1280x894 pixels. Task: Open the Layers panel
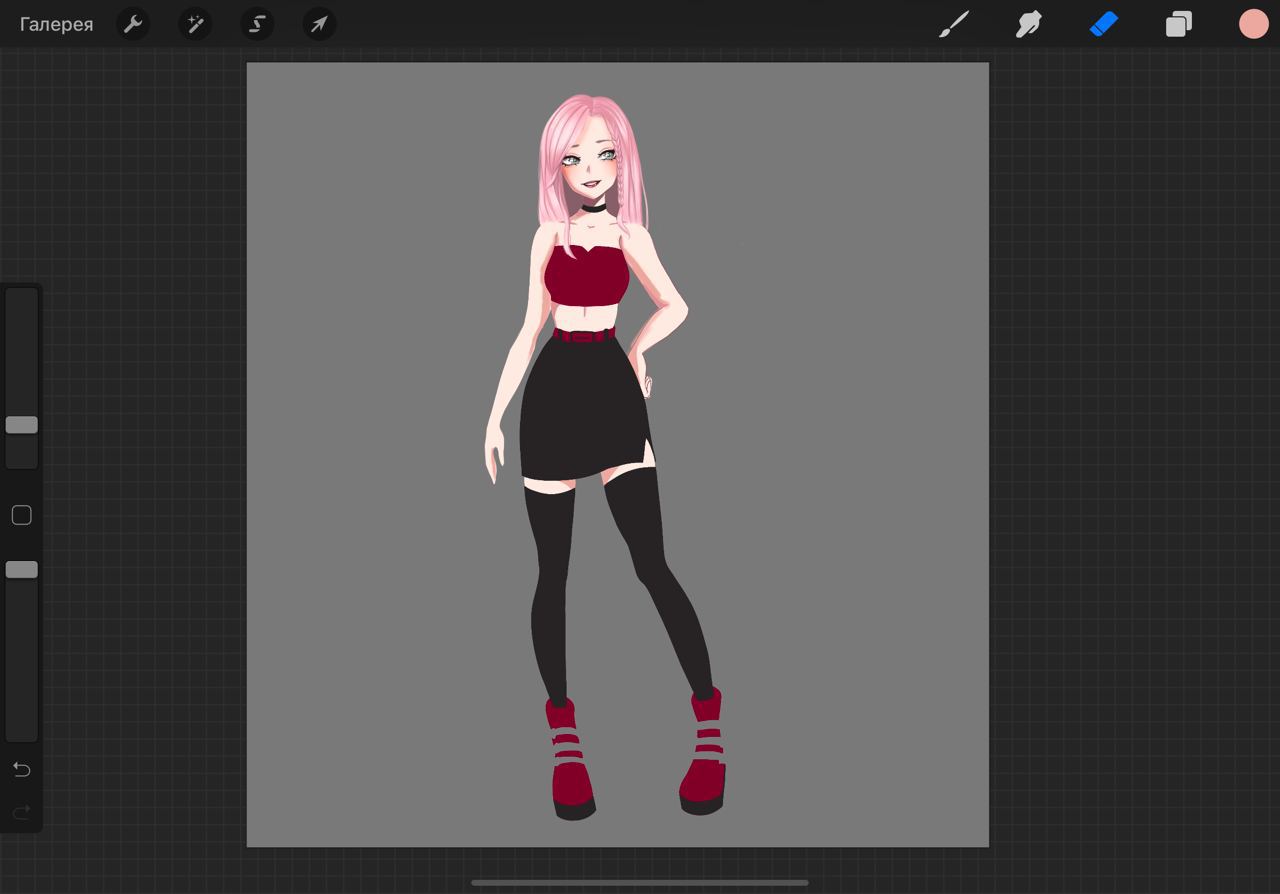pyautogui.click(x=1179, y=24)
